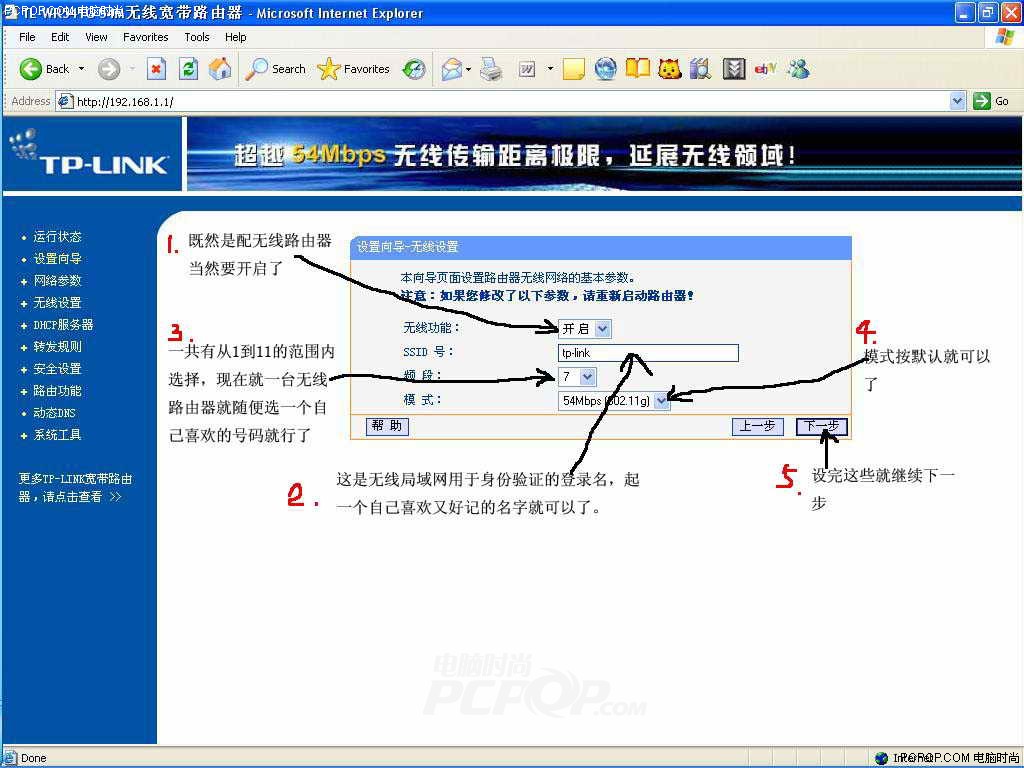
Task: Click the eBay toolbar icon
Action: (765, 69)
